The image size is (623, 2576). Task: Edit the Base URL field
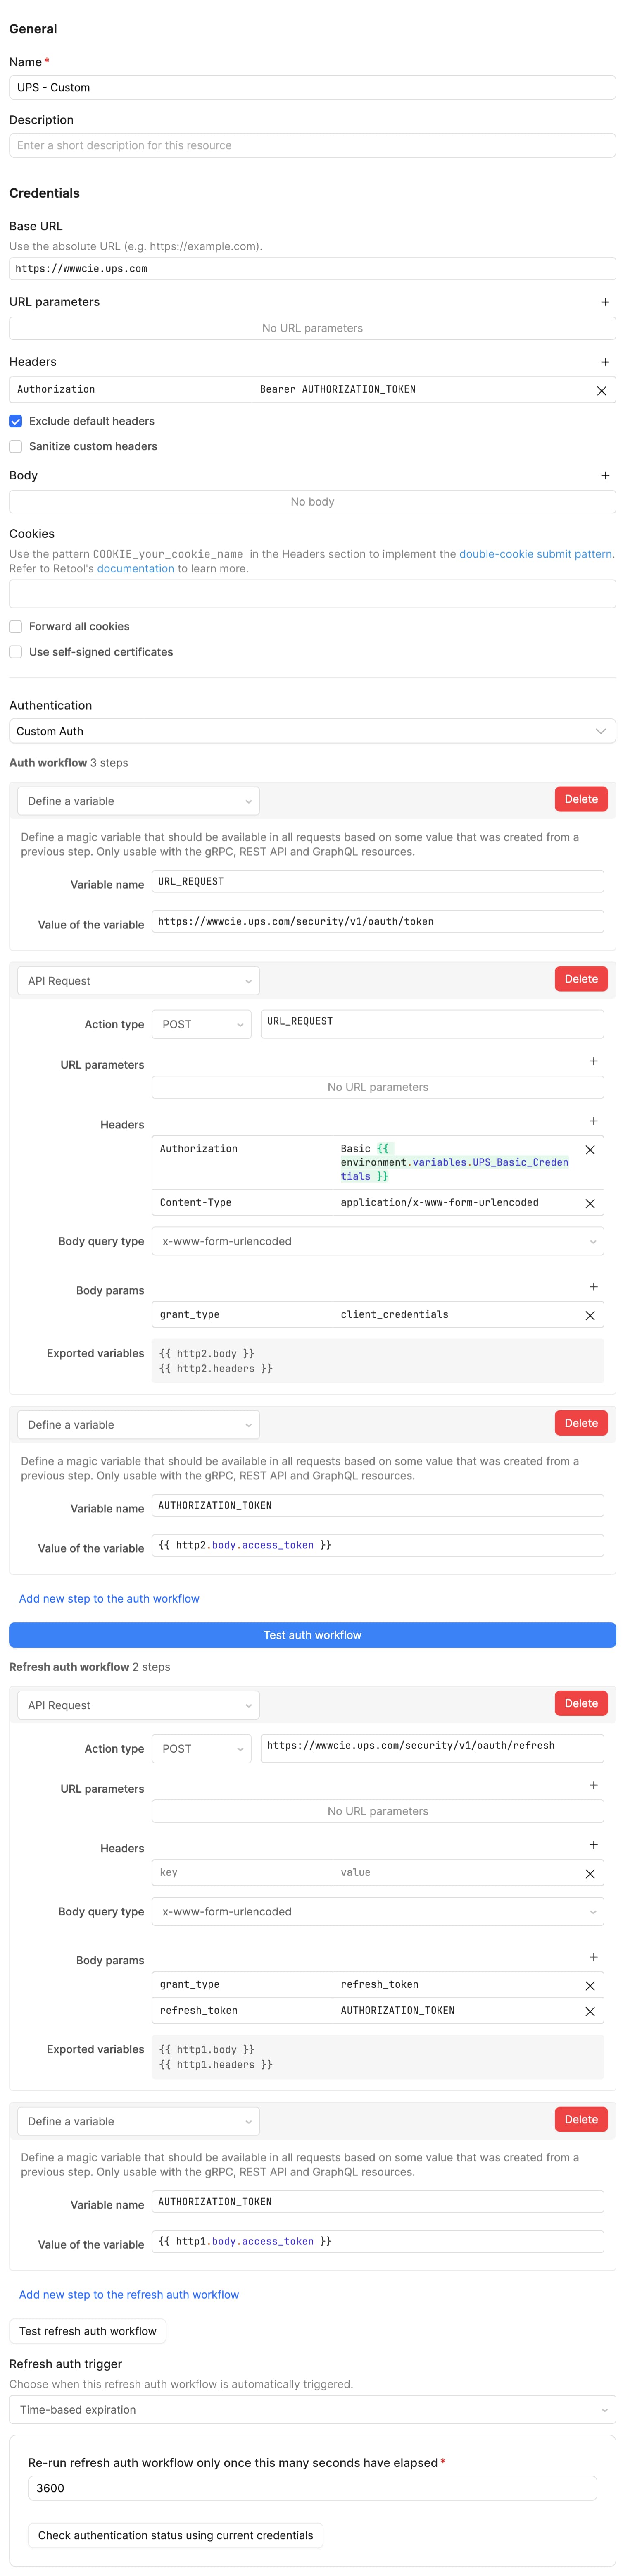click(x=312, y=269)
